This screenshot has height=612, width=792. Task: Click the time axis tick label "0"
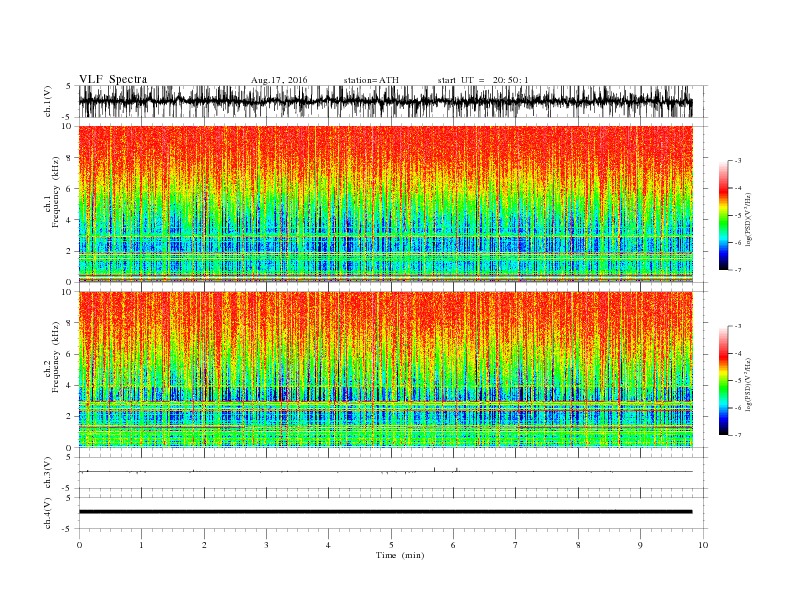pos(79,545)
